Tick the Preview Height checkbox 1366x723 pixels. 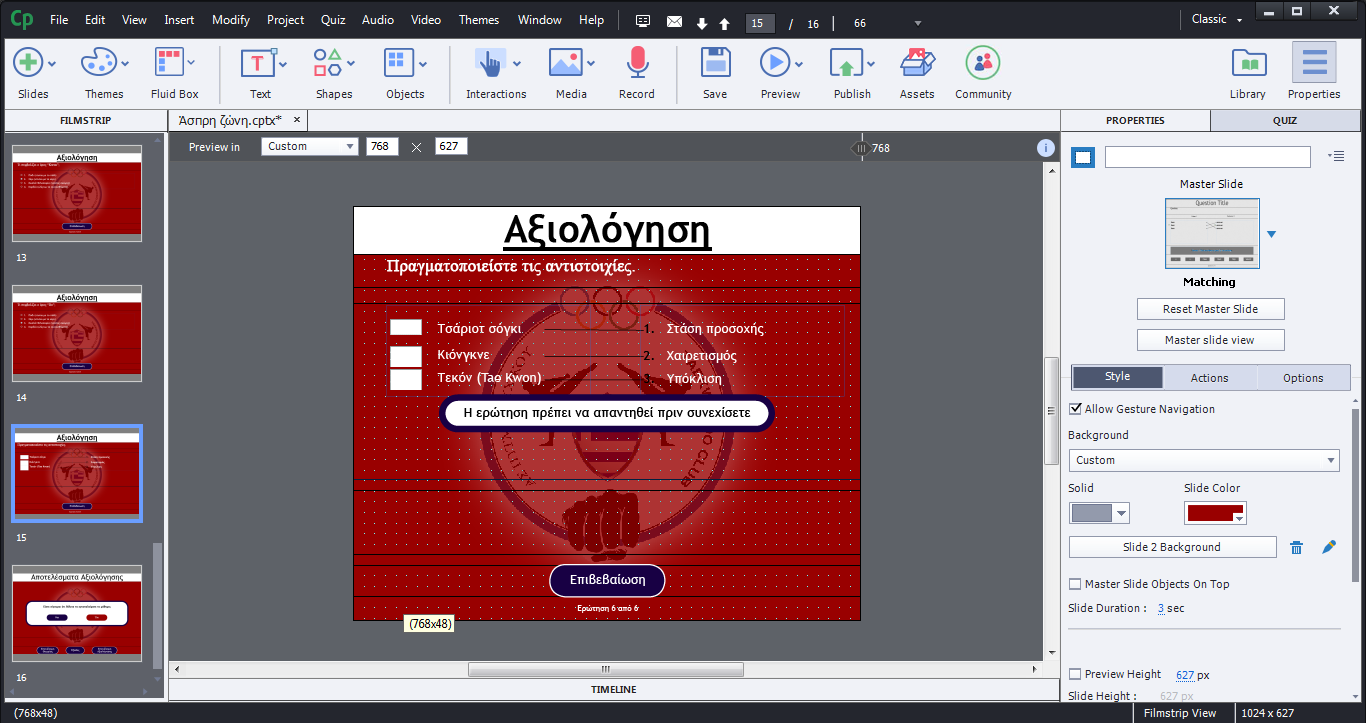(1075, 674)
